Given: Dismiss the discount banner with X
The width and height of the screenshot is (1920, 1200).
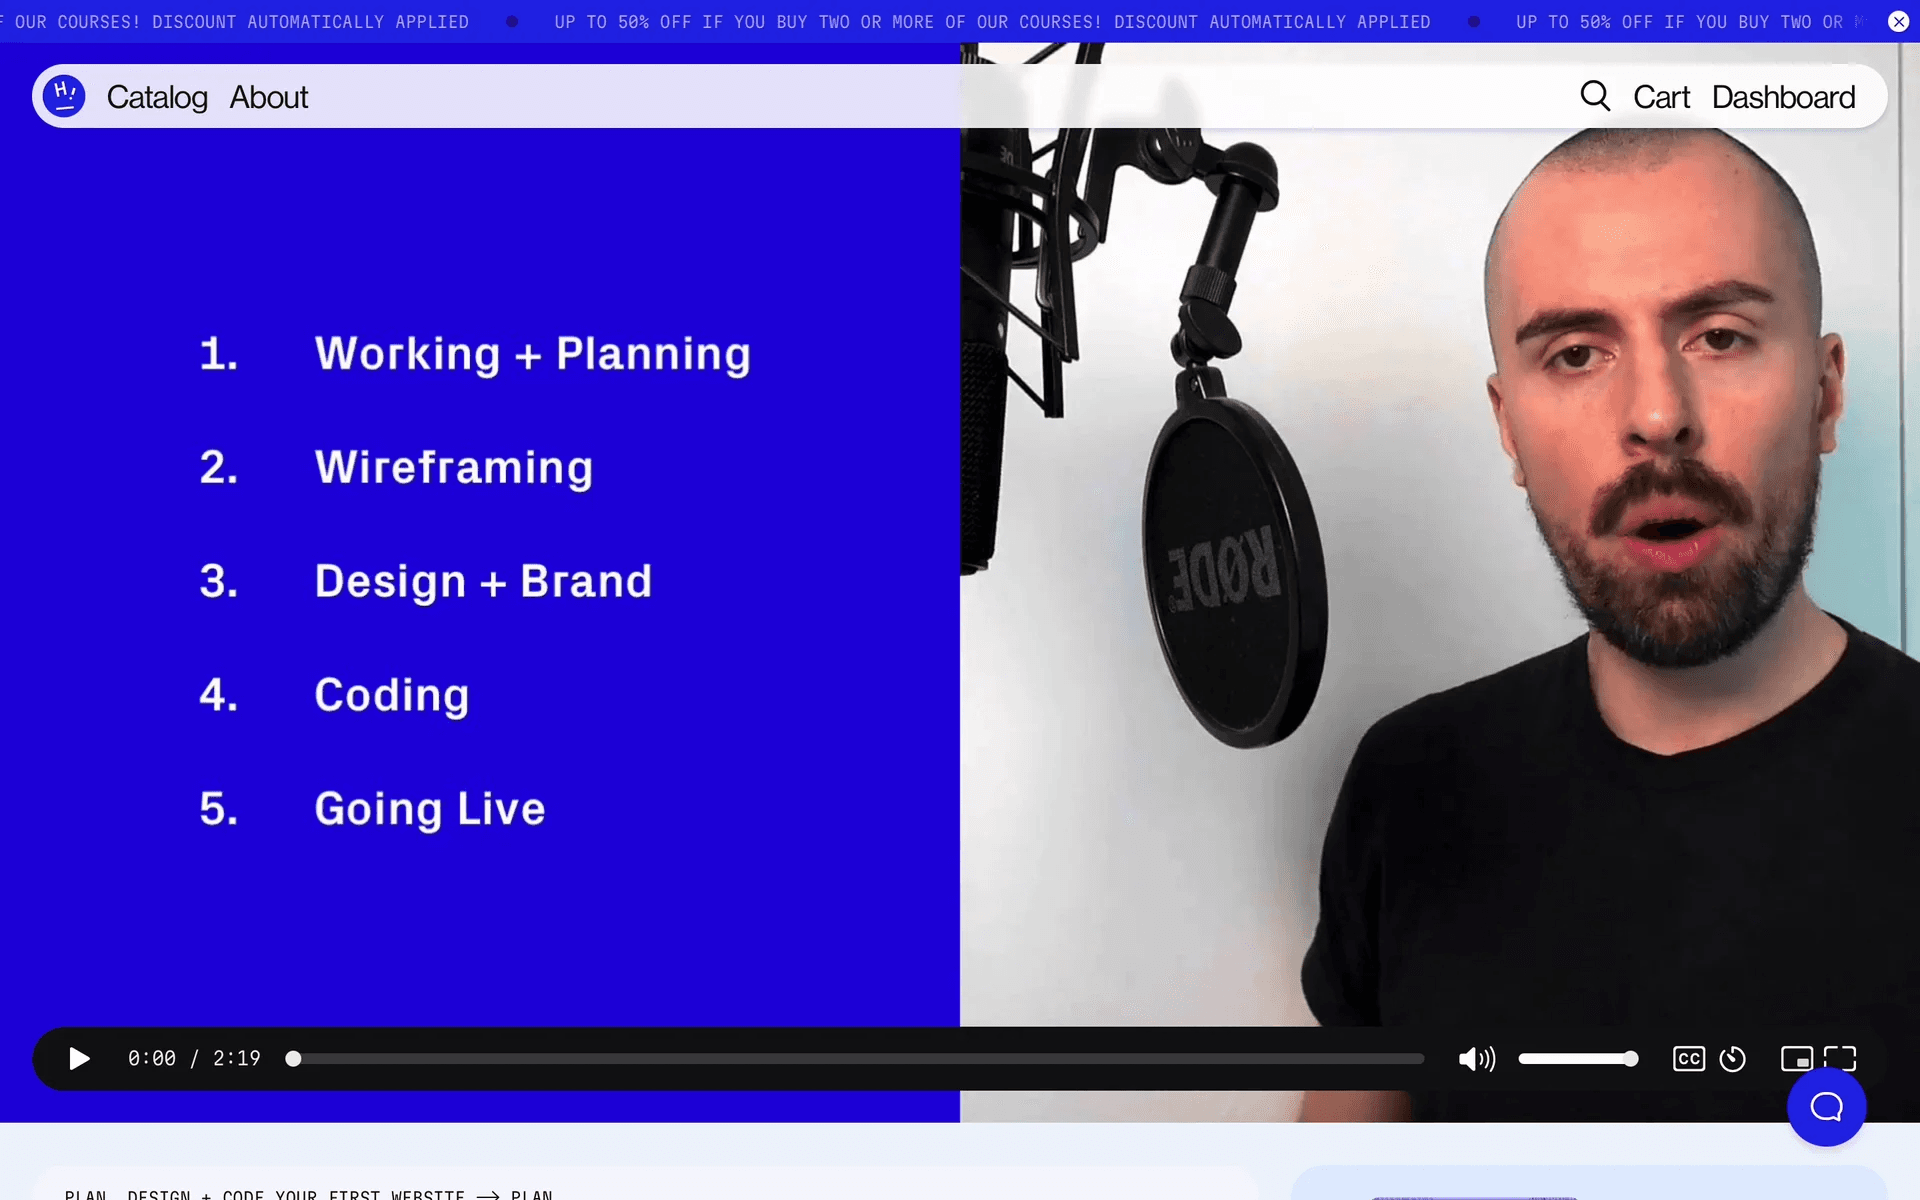Looking at the screenshot, I should [1898, 22].
